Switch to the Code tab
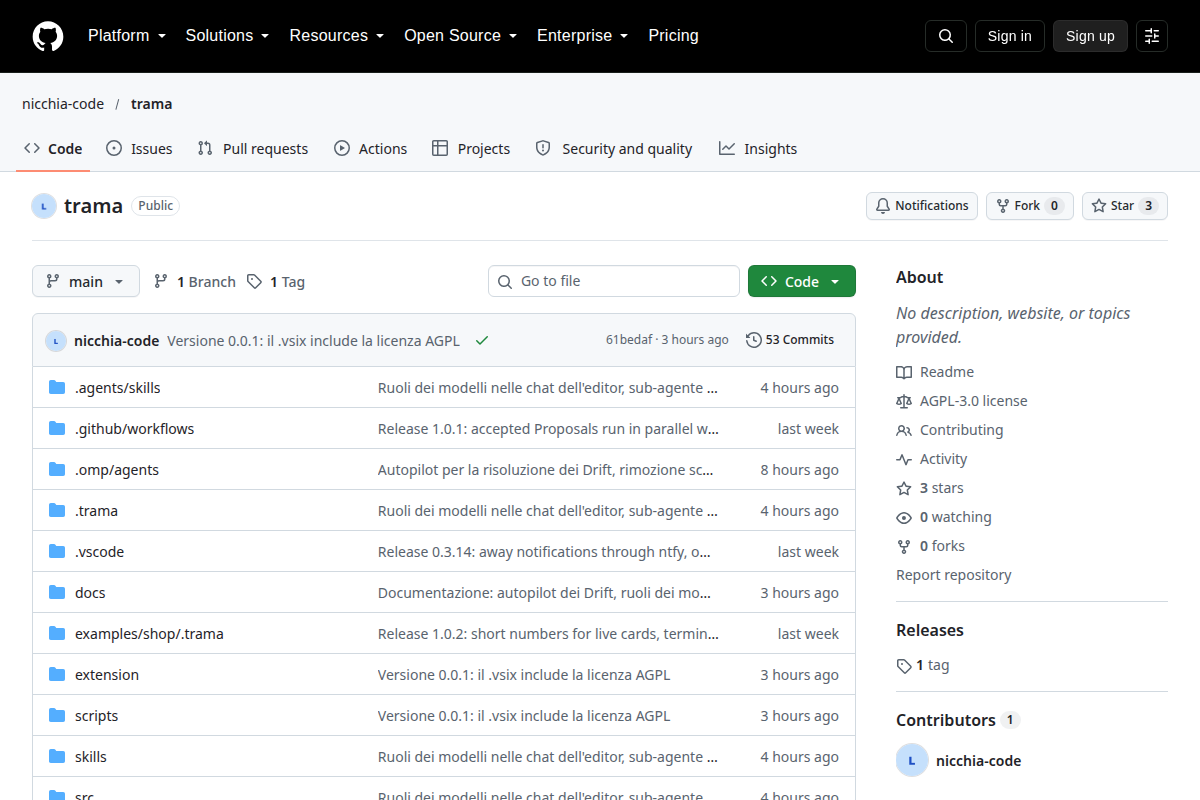This screenshot has width=1200, height=800. tap(53, 149)
